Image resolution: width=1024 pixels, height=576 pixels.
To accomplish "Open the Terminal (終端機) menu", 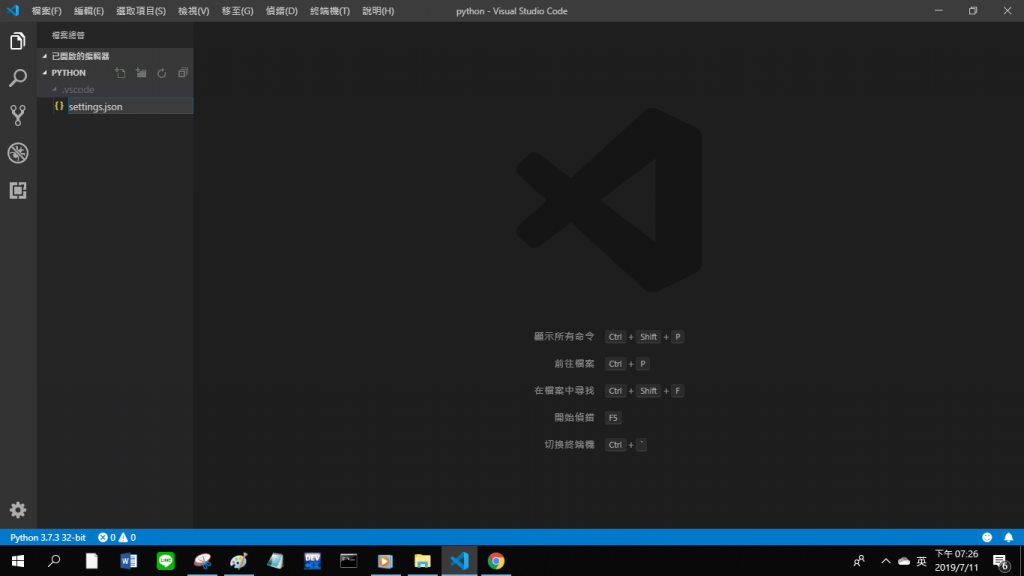I will [x=330, y=11].
